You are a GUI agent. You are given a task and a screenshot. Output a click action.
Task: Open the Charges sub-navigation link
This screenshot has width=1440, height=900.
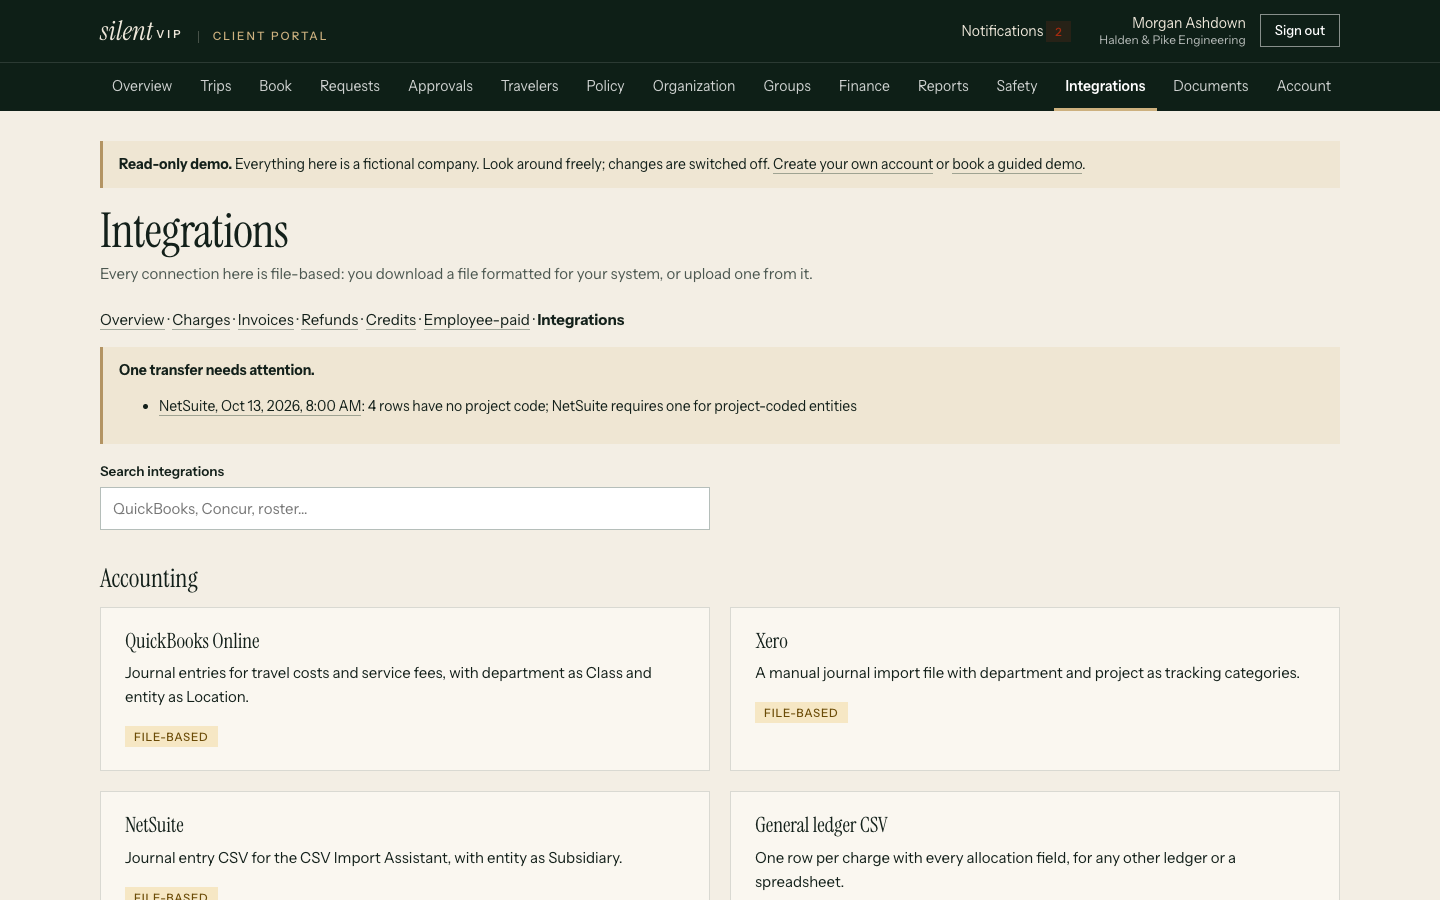pos(201,320)
